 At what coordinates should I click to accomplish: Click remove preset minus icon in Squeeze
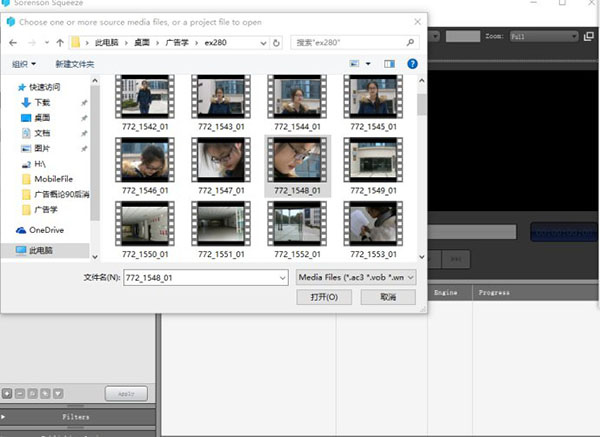tap(20, 393)
